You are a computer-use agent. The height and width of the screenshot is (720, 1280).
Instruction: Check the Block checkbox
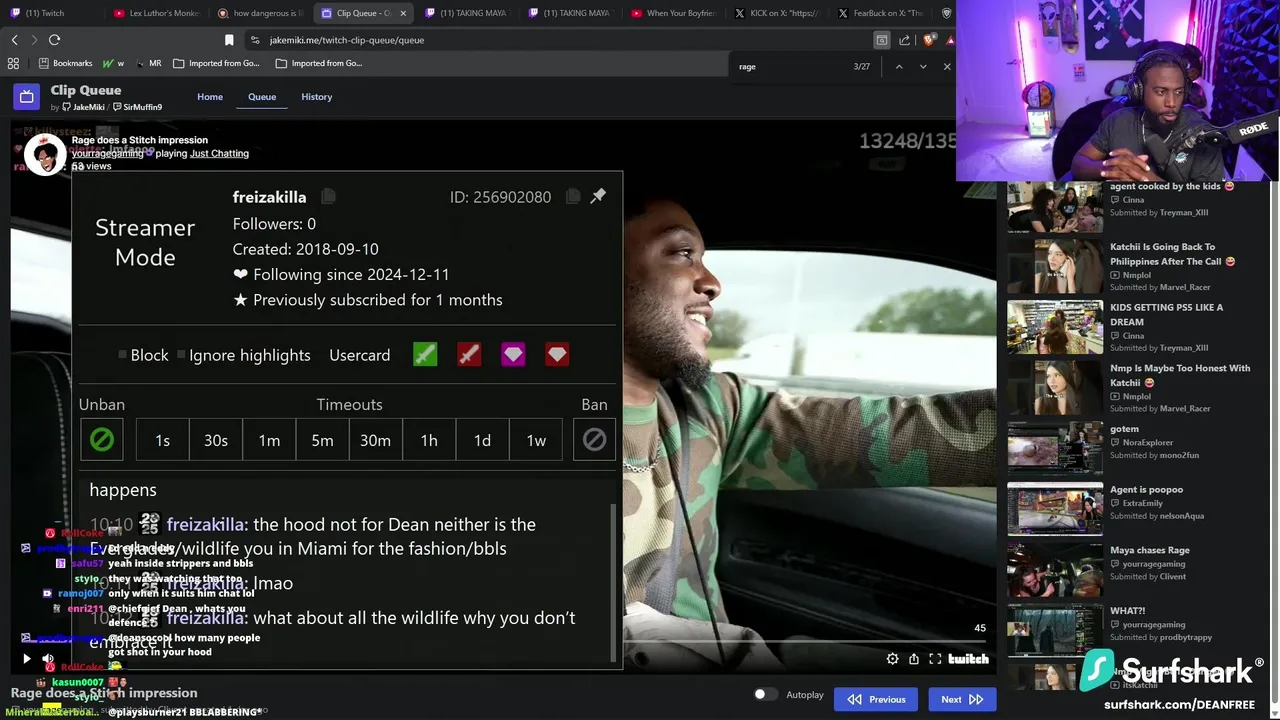coord(122,355)
